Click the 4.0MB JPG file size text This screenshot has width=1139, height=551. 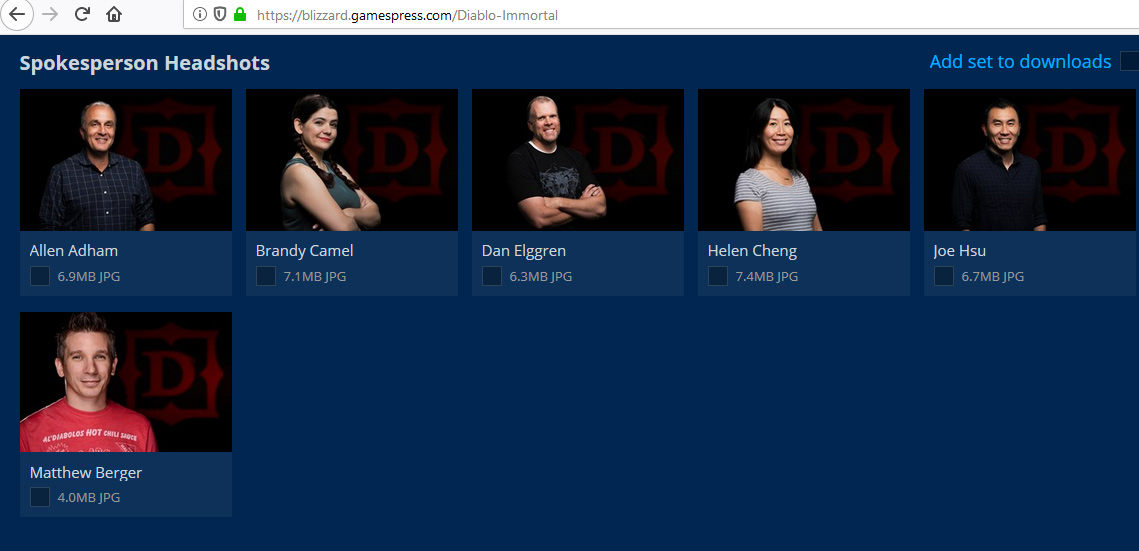pos(89,498)
